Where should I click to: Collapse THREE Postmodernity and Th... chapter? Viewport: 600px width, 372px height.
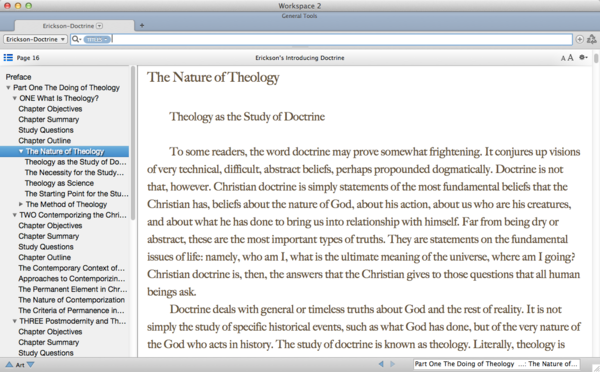(x=15, y=321)
